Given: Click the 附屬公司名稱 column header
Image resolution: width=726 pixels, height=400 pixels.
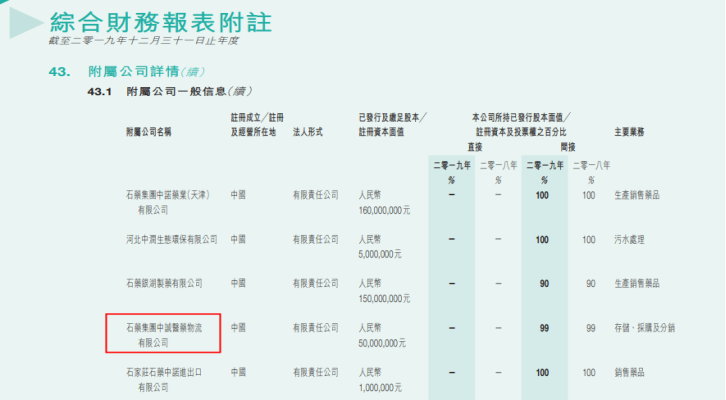Looking at the screenshot, I should click(x=149, y=131).
